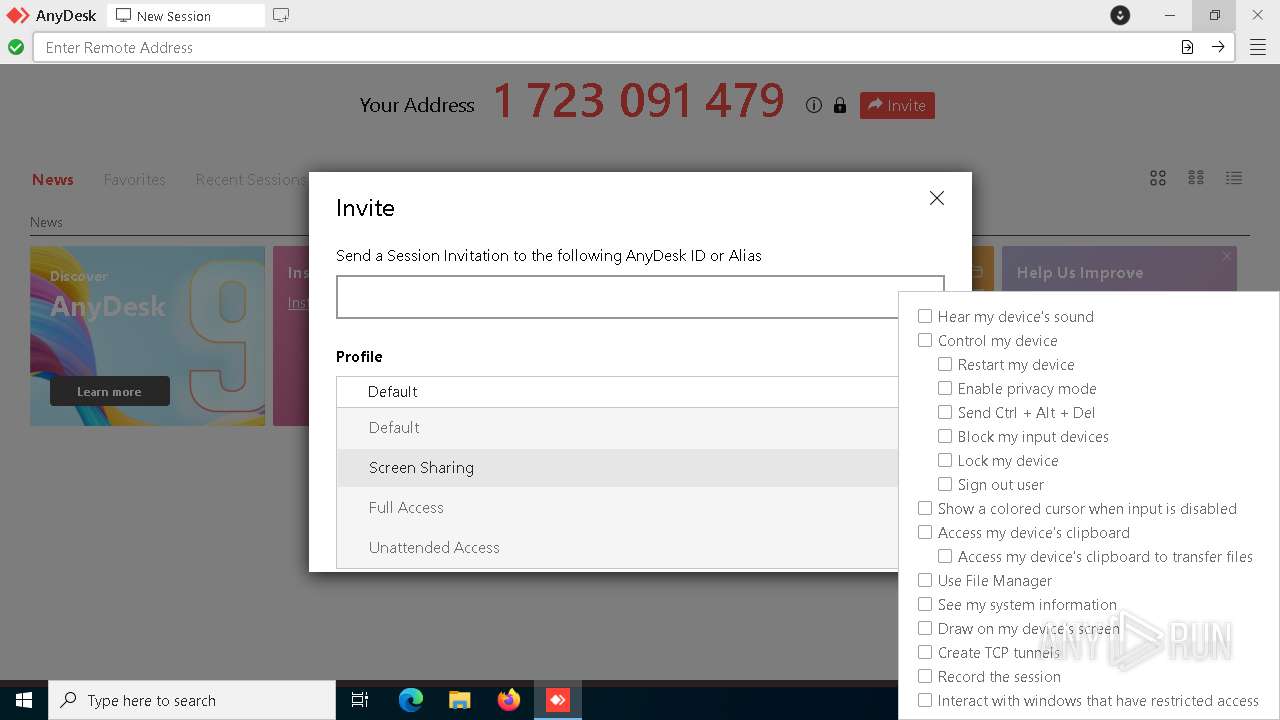Select Unattended Access profile
The height and width of the screenshot is (720, 1280).
click(617, 548)
